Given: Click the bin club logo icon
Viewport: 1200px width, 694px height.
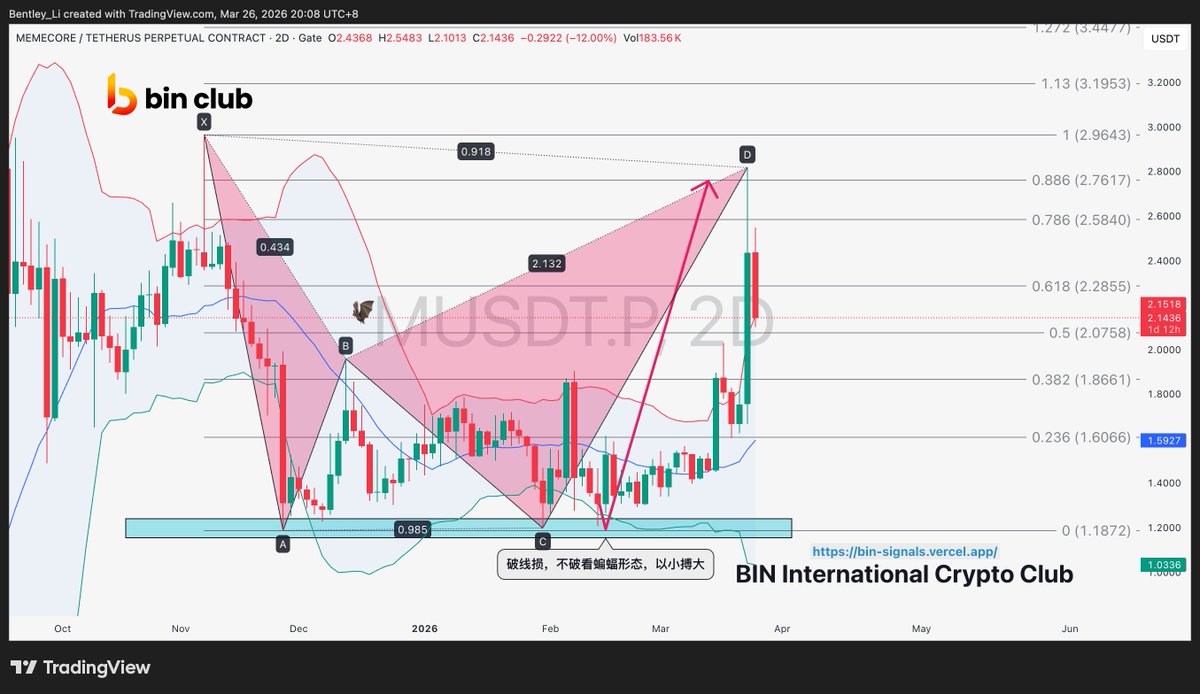Looking at the screenshot, I should pos(120,96).
